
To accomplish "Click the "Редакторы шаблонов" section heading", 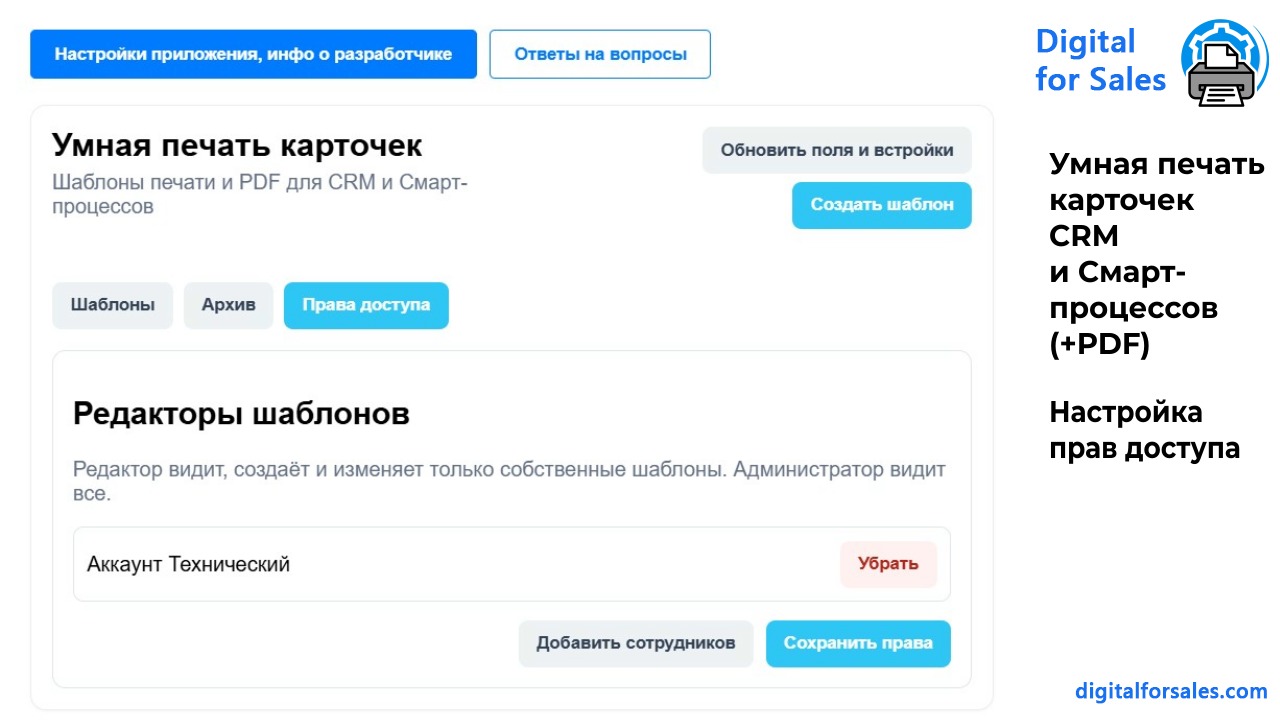I will tap(241, 414).
